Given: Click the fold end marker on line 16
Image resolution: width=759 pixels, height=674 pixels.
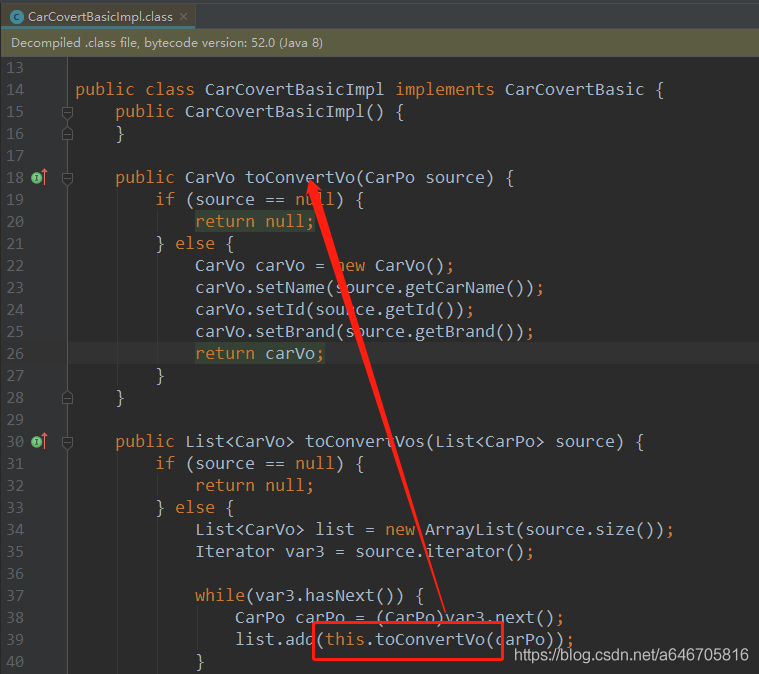Looking at the screenshot, I should click(68, 134).
